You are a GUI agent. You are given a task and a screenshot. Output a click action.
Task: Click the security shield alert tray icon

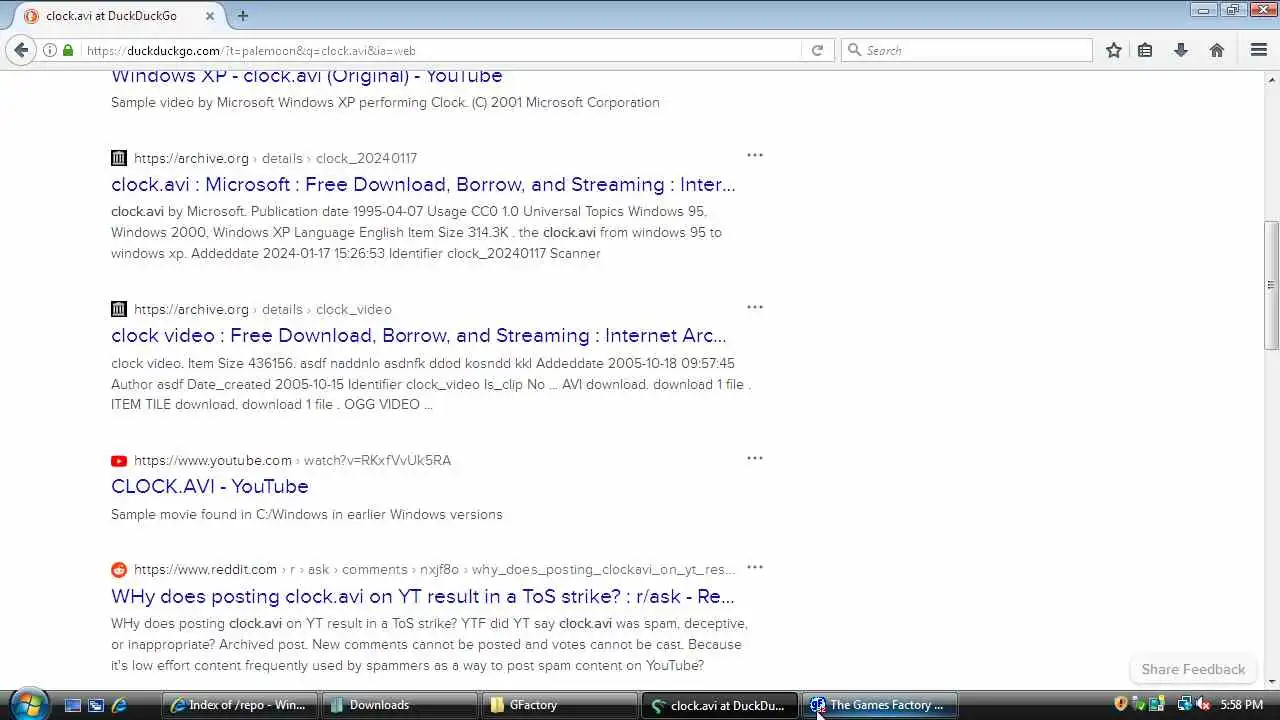pos(1121,705)
